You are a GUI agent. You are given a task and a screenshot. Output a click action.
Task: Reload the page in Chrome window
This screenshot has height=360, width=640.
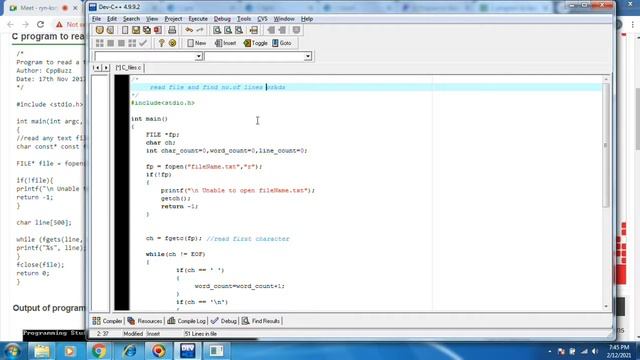(40, 24)
